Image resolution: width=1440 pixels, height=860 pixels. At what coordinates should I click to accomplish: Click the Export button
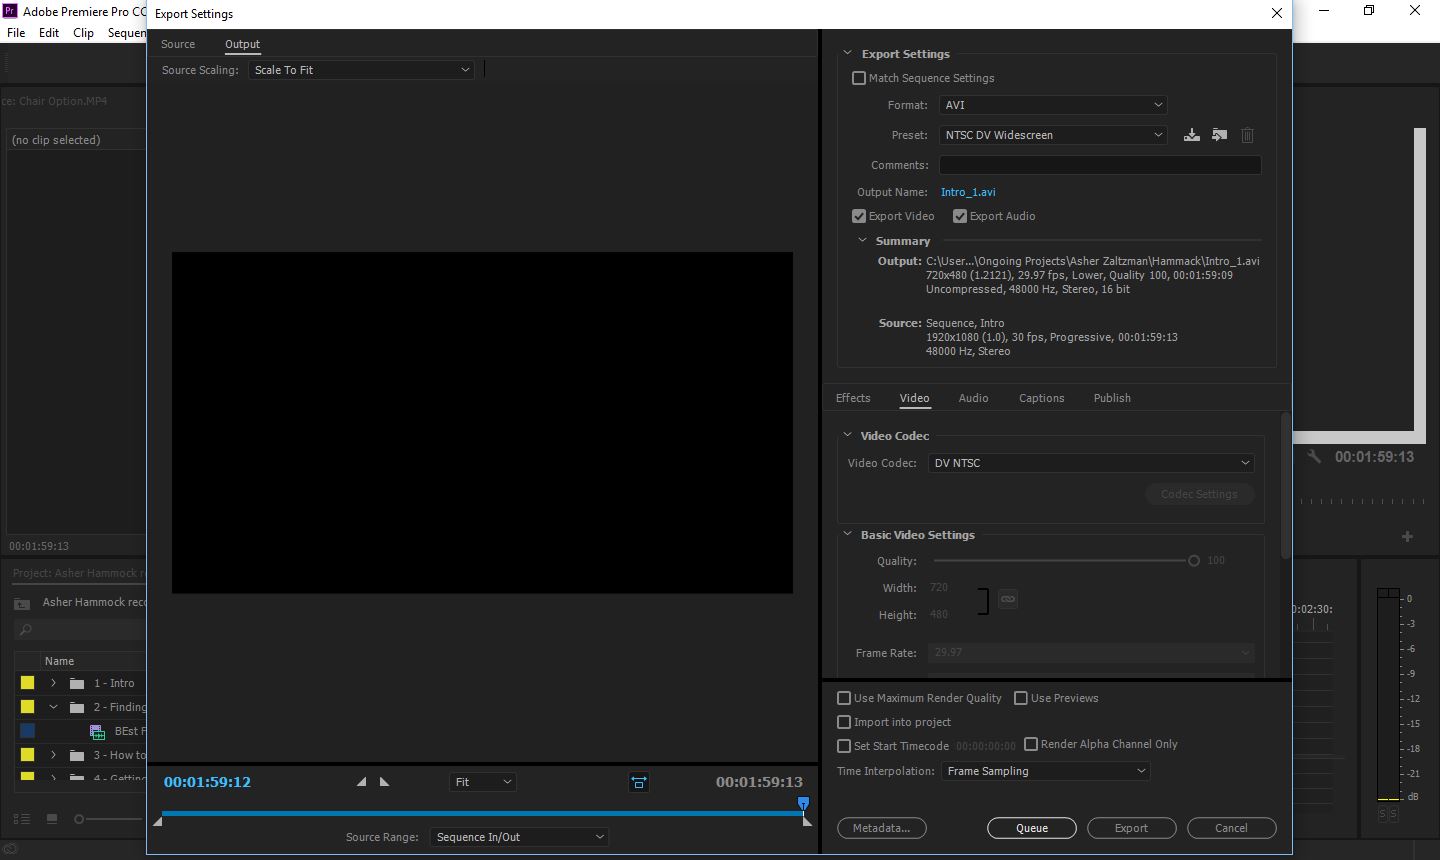[x=1131, y=828]
